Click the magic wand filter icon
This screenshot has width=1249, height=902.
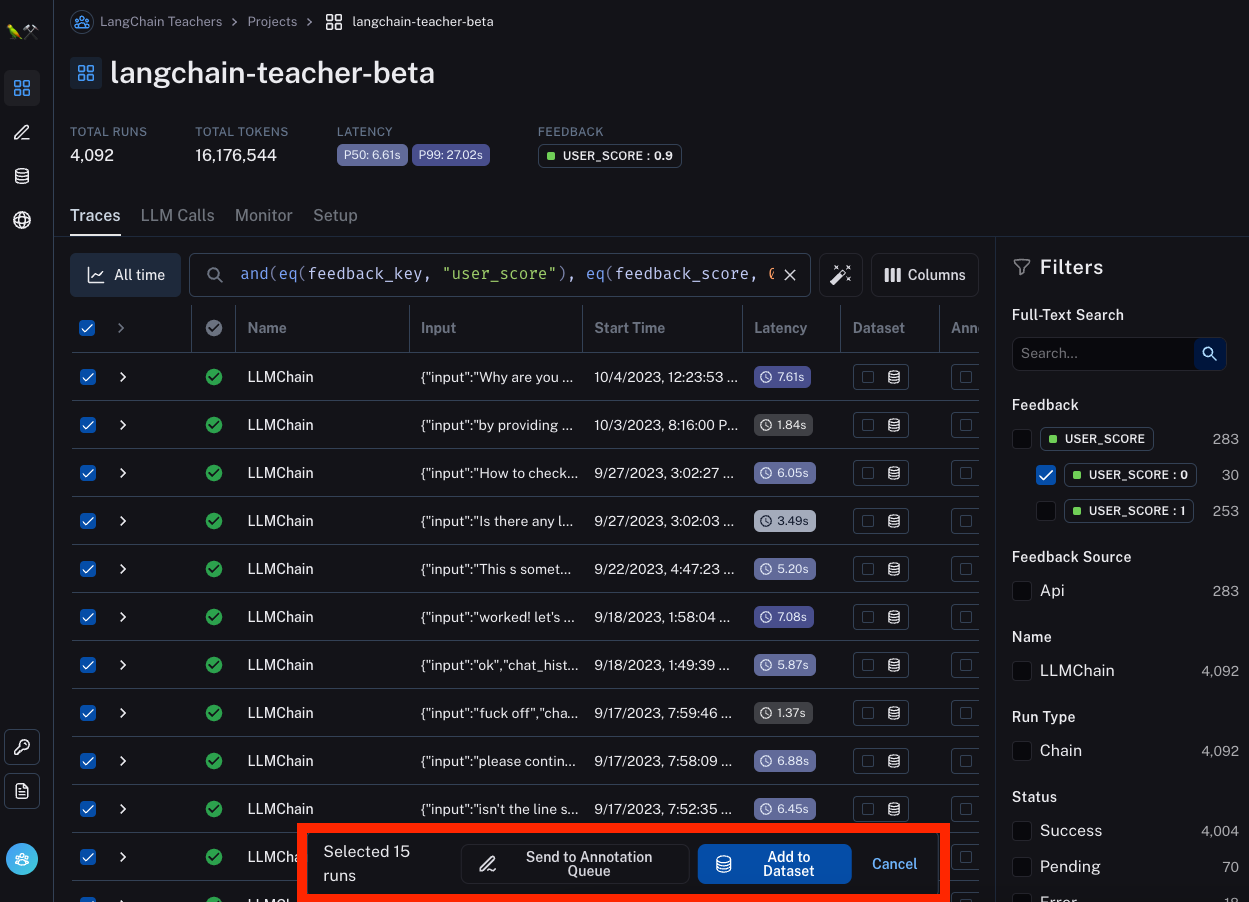841,275
